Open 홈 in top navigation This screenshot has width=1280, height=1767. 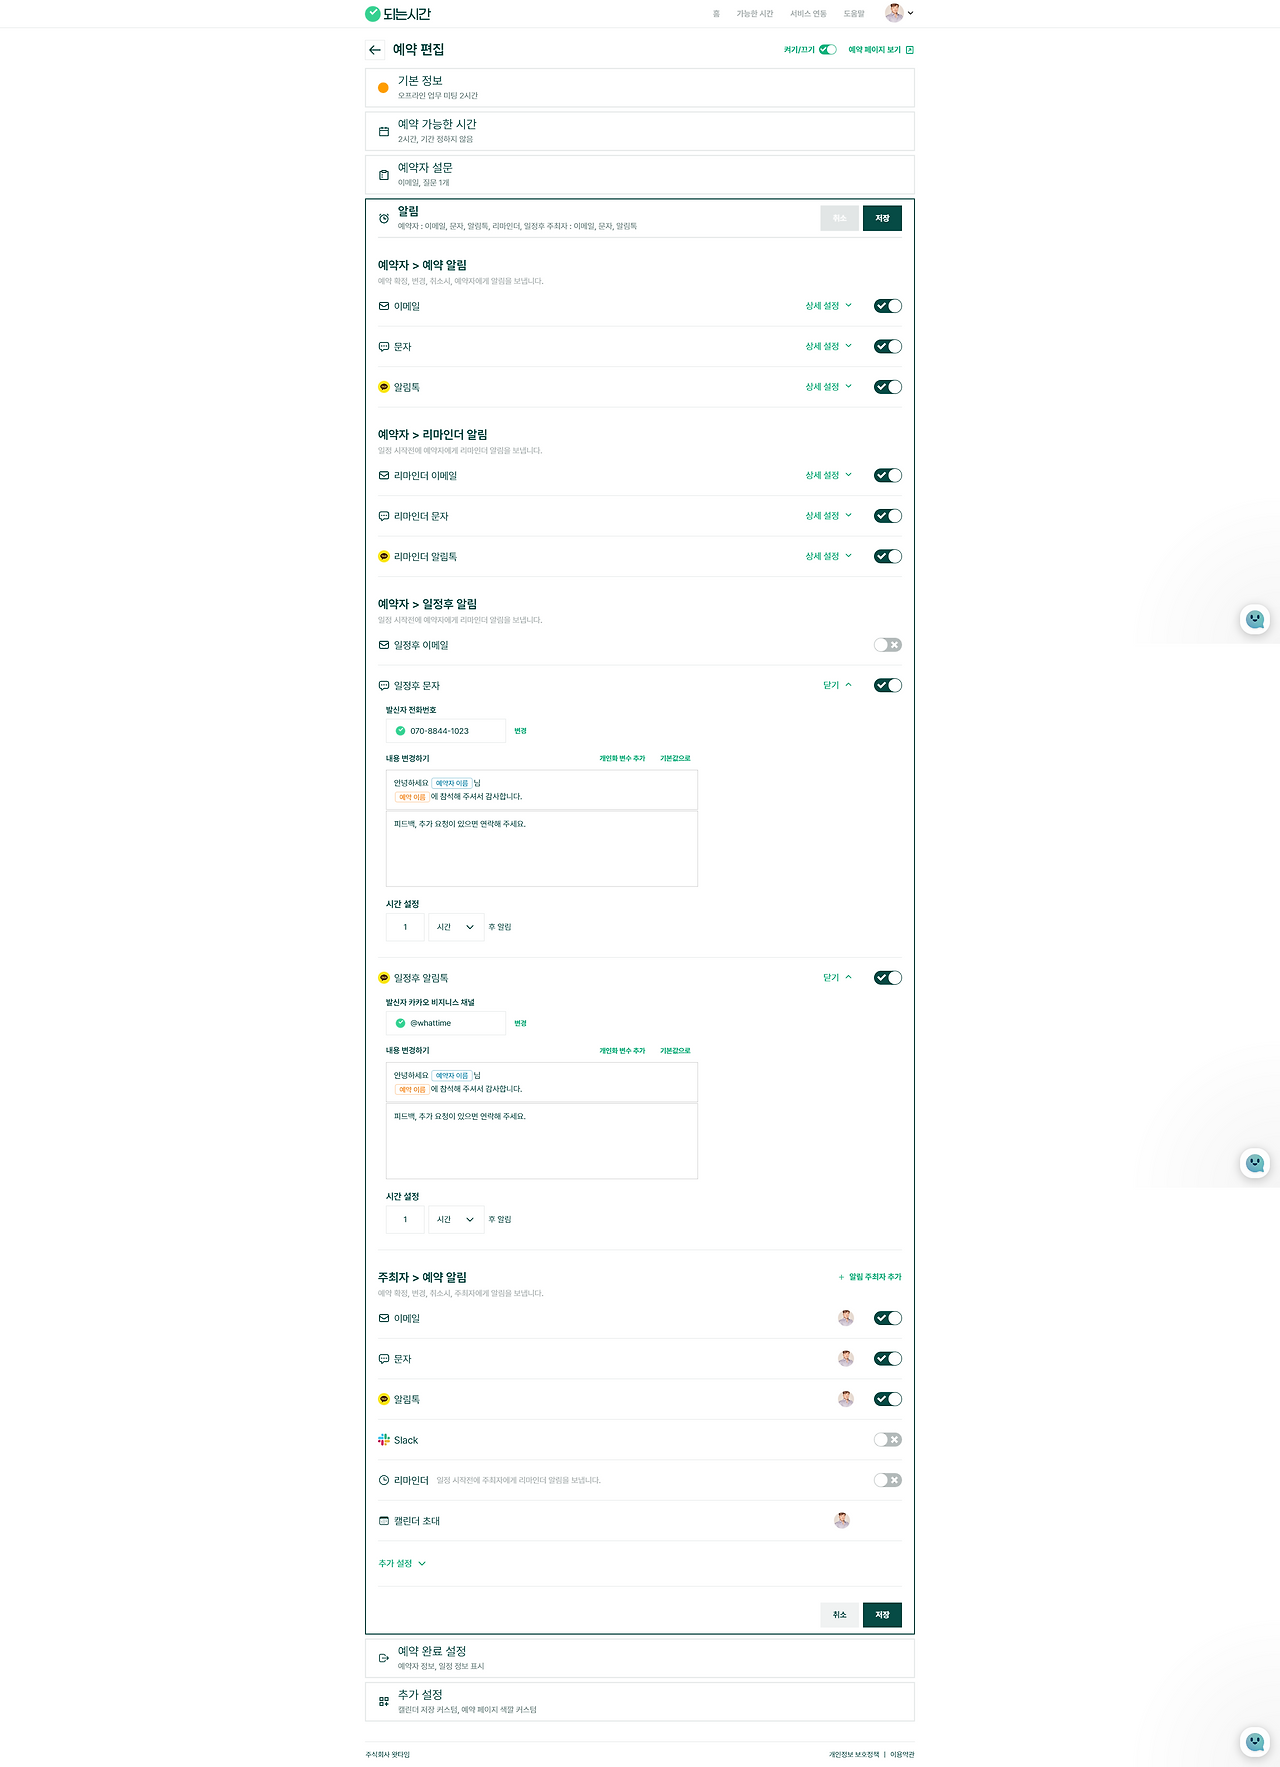(716, 14)
